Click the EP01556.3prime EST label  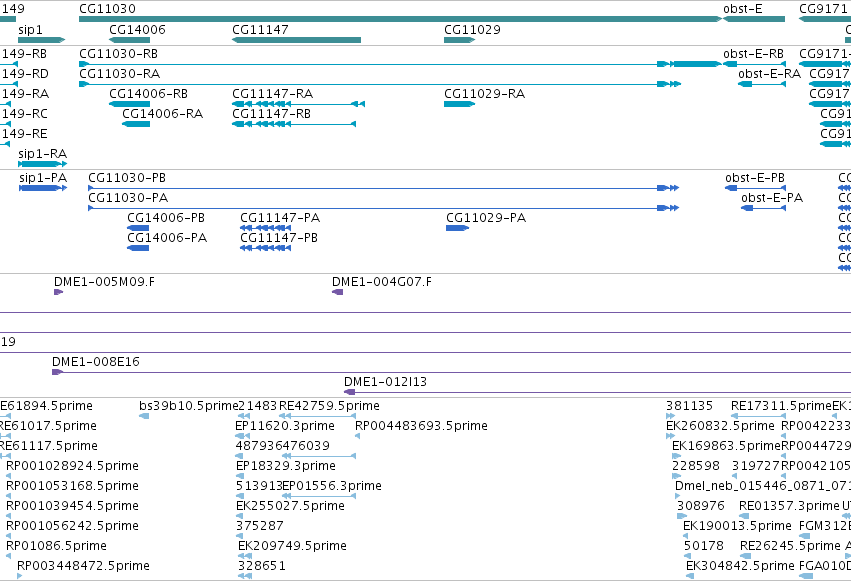[x=332, y=486]
